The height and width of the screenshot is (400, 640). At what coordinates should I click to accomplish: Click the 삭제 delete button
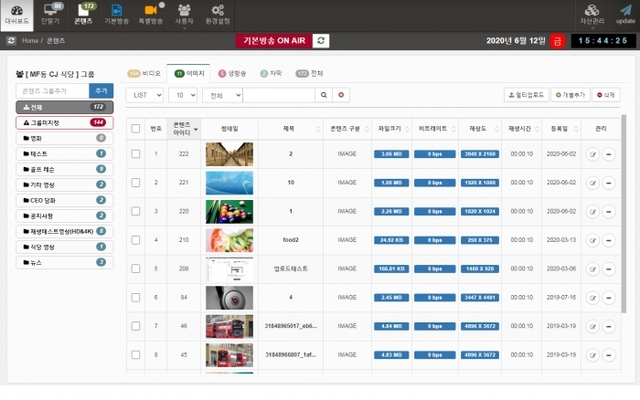(606, 95)
